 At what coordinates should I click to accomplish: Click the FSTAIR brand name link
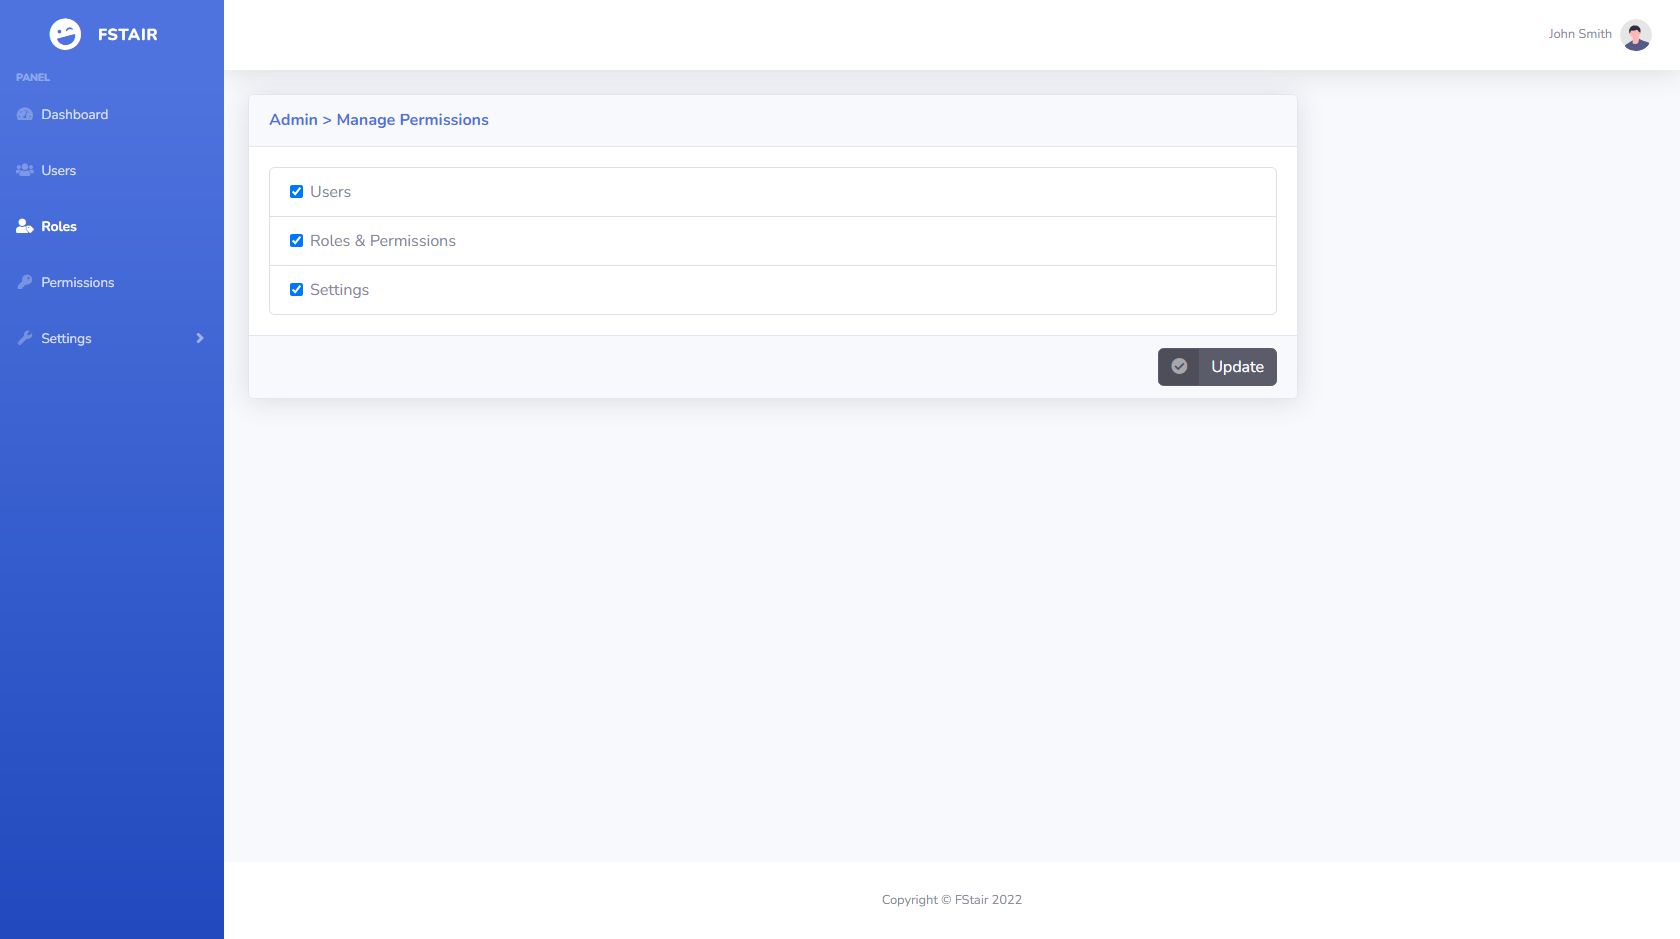pos(127,35)
